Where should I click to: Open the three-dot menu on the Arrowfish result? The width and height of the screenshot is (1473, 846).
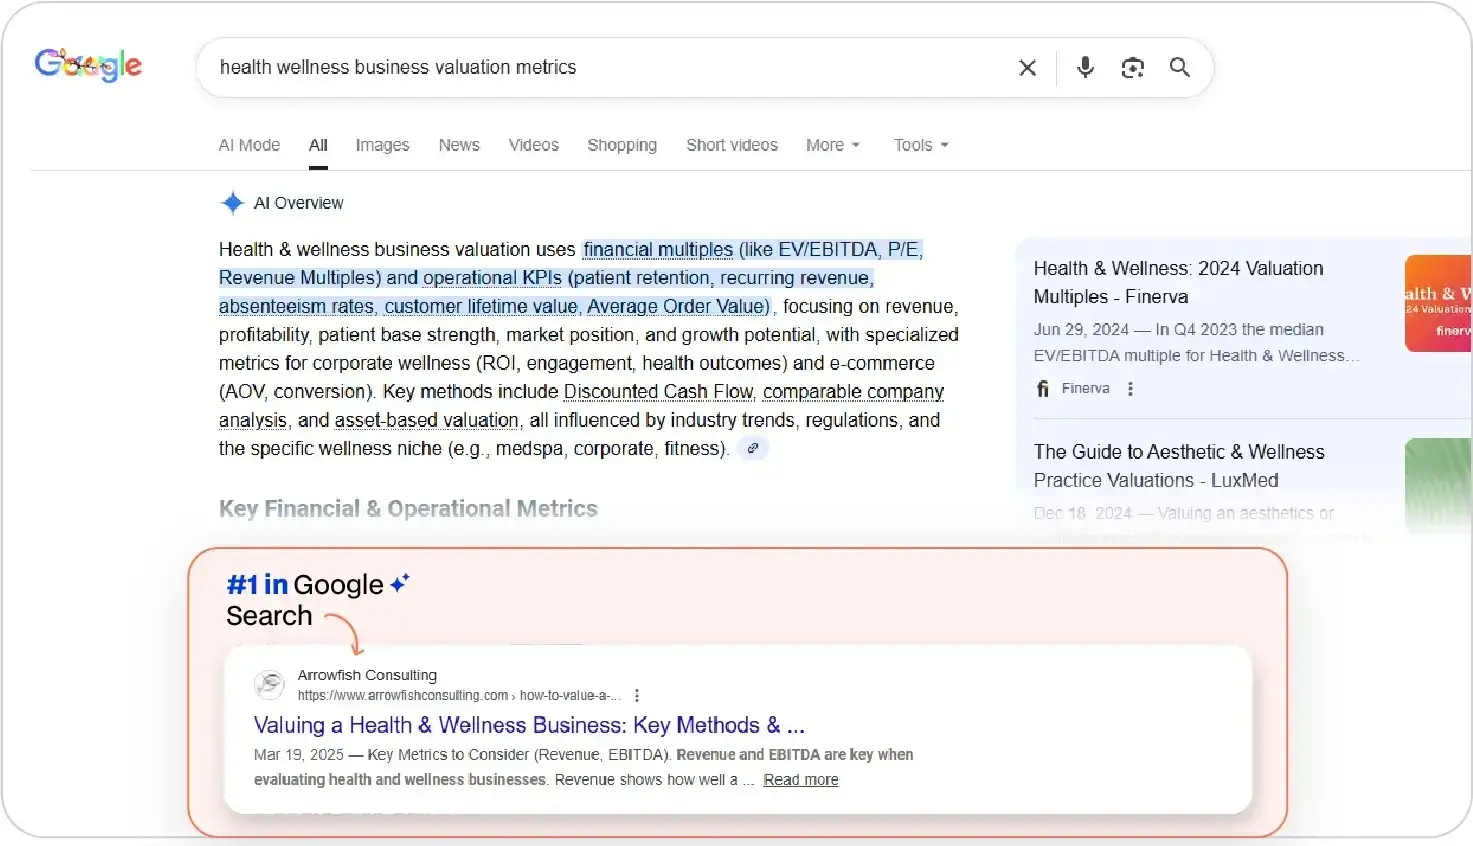637,694
